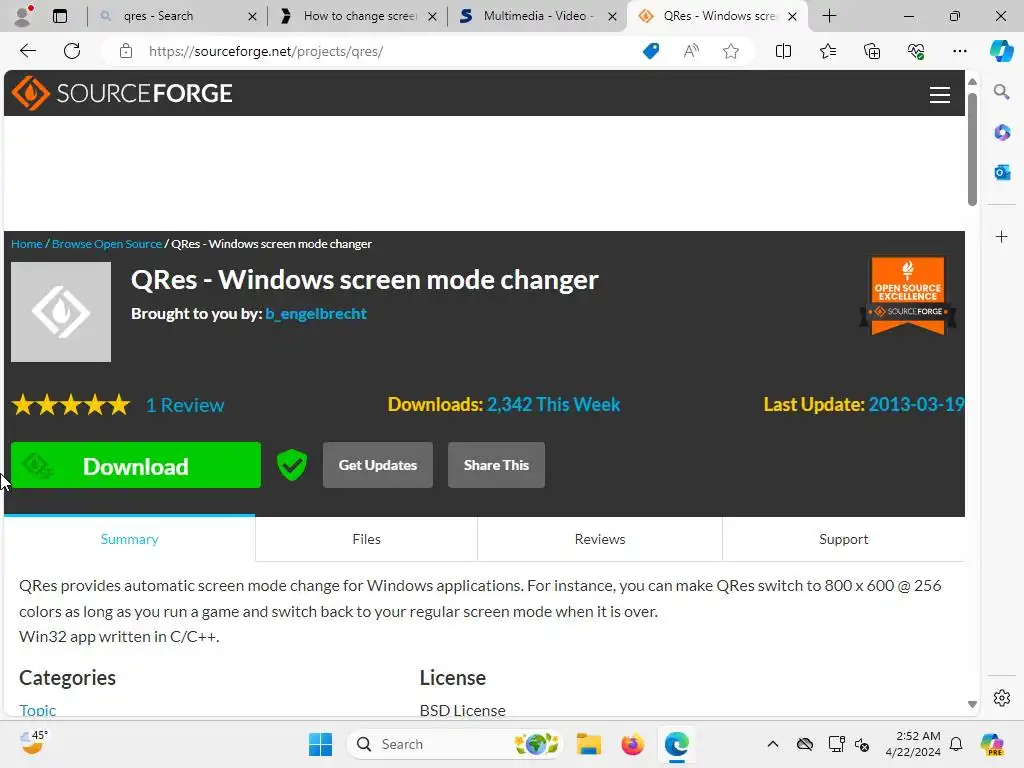1024x768 pixels.
Task: Open Collections icon
Action: (x=872, y=51)
